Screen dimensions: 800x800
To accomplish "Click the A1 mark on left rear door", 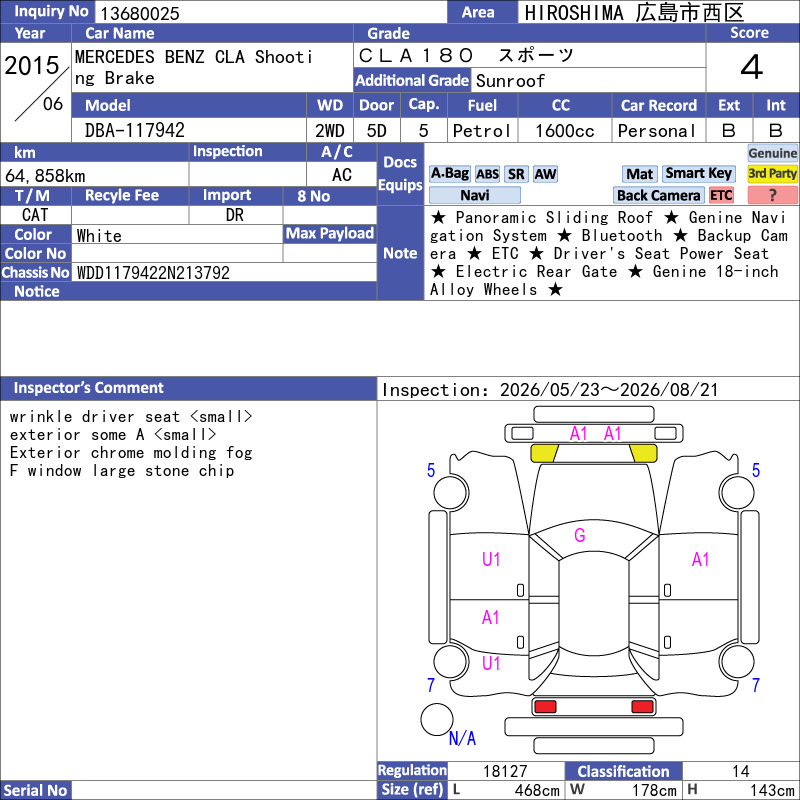I will point(490,618).
